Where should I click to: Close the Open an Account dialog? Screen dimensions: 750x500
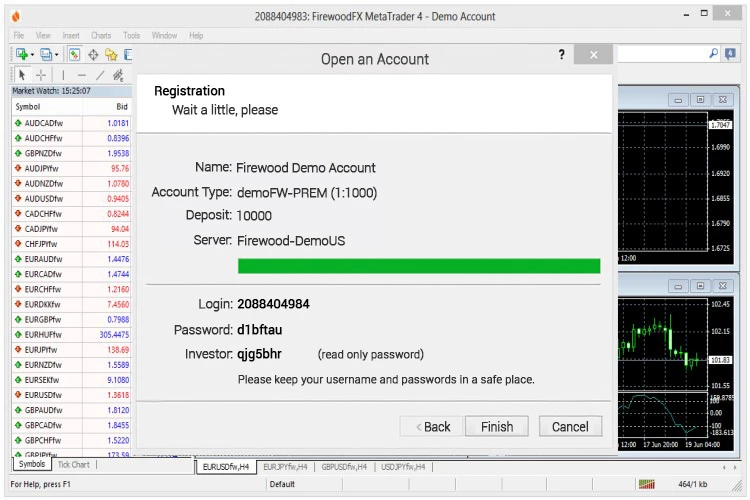[x=594, y=55]
